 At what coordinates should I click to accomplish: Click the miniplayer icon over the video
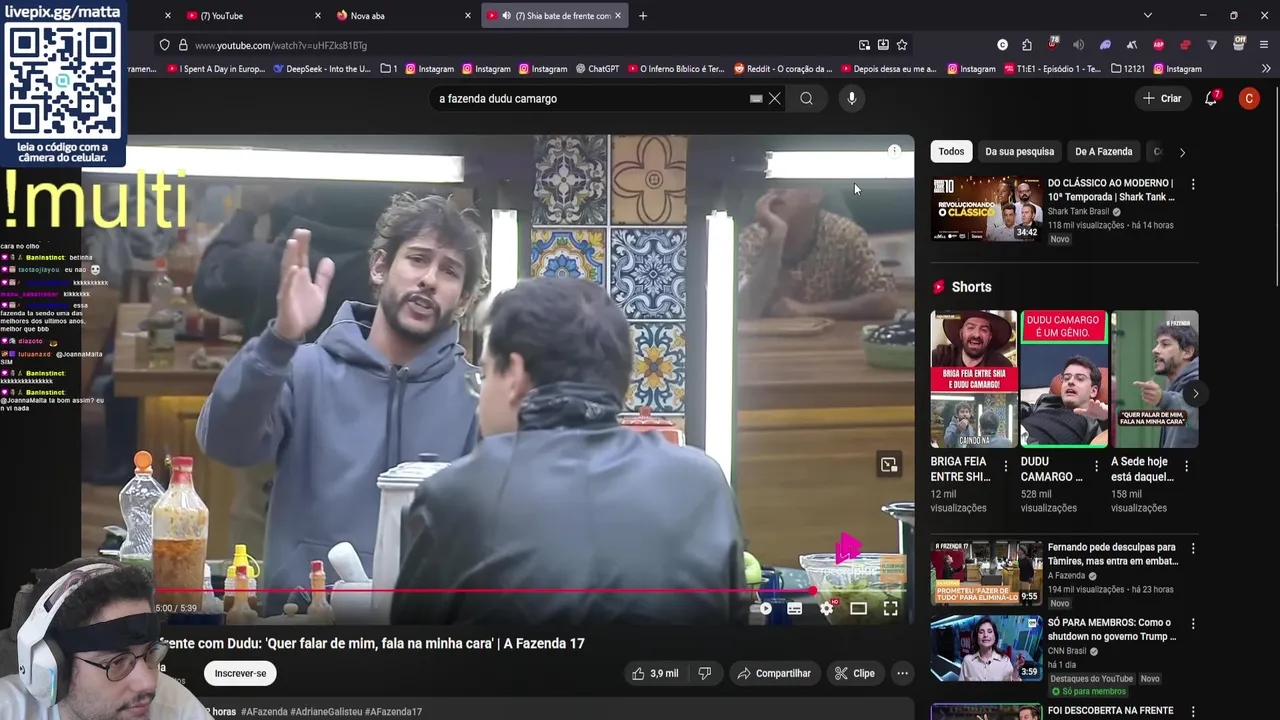click(889, 465)
